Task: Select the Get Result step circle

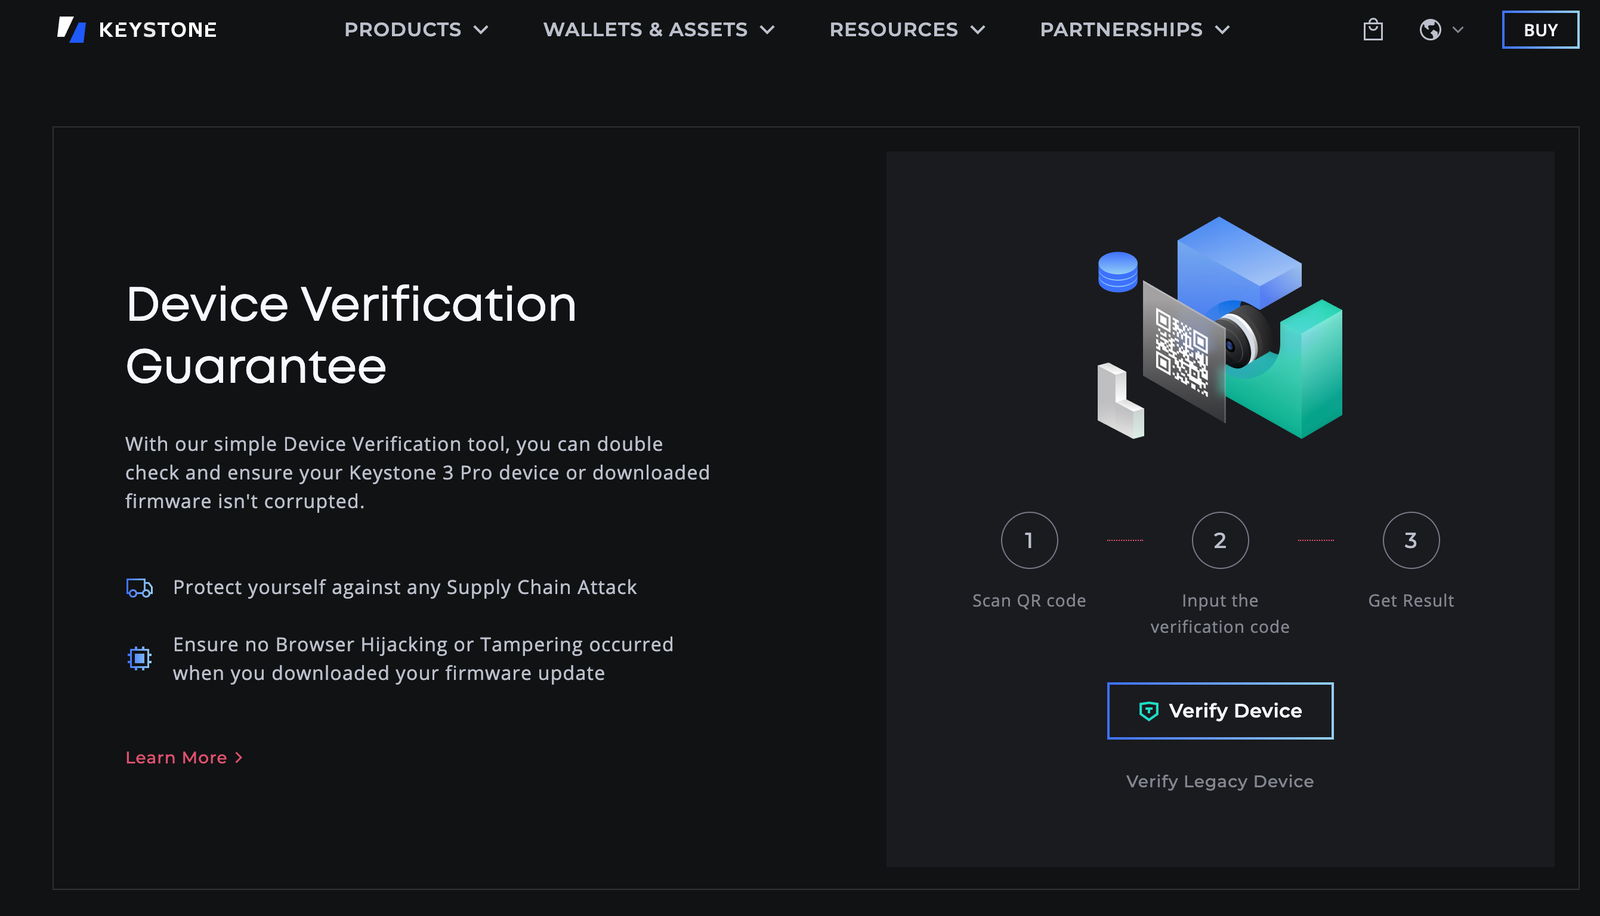Action: 1410,540
